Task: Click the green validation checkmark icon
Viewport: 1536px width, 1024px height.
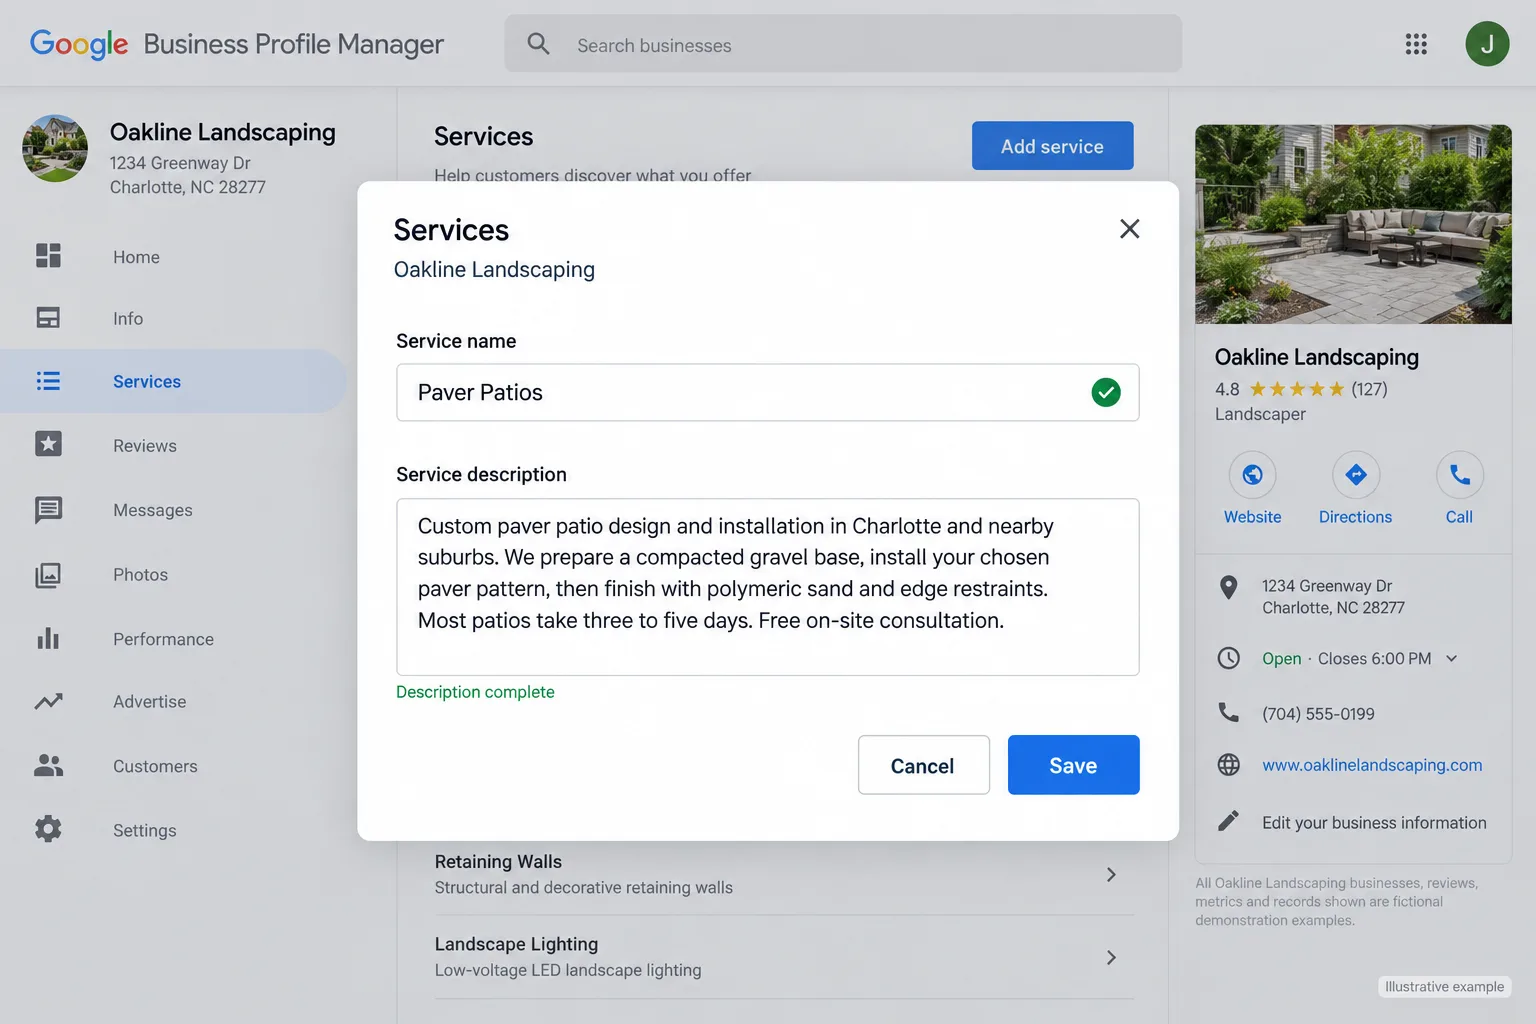Action: [x=1106, y=392]
